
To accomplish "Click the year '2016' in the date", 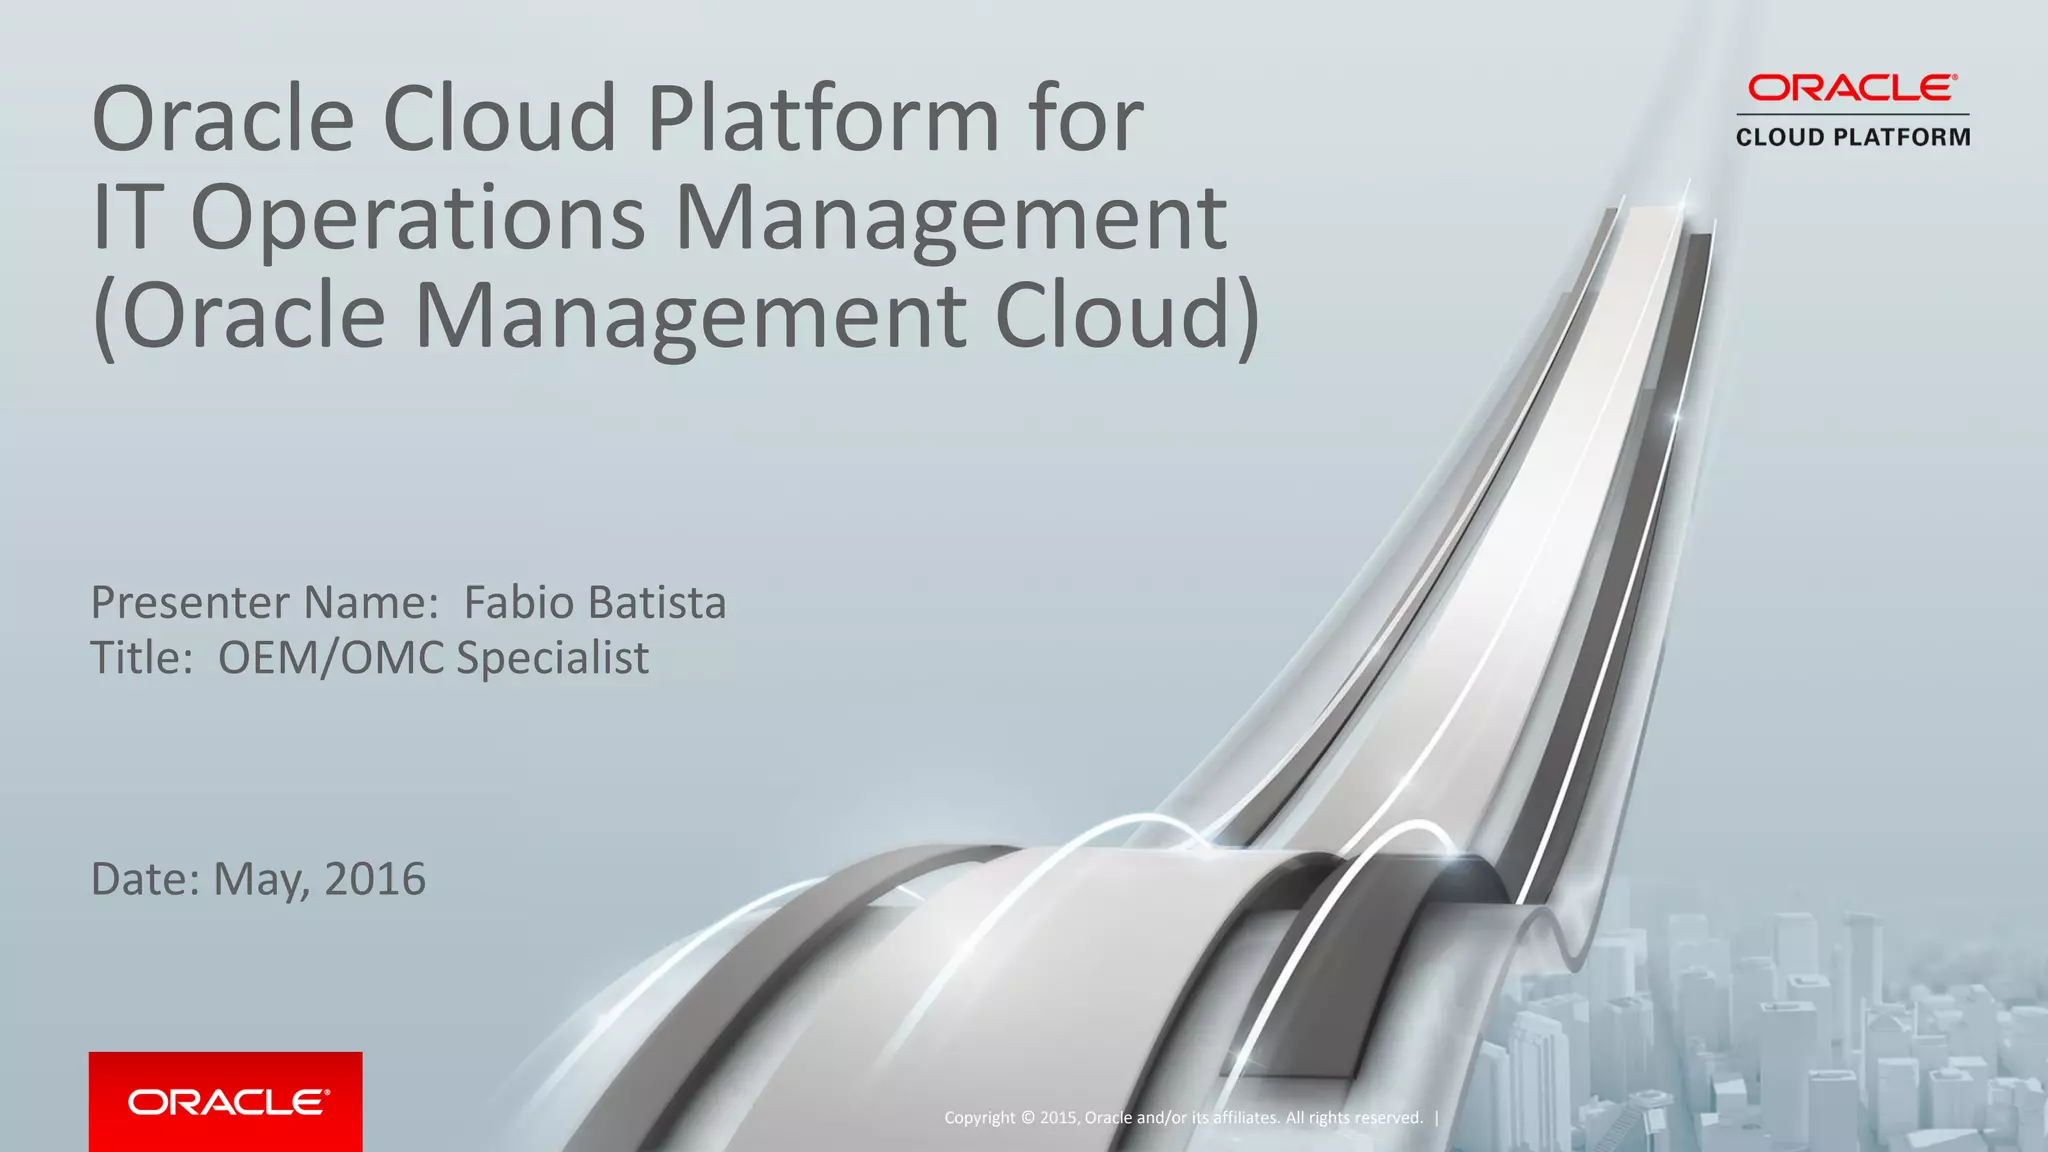I will coord(375,879).
